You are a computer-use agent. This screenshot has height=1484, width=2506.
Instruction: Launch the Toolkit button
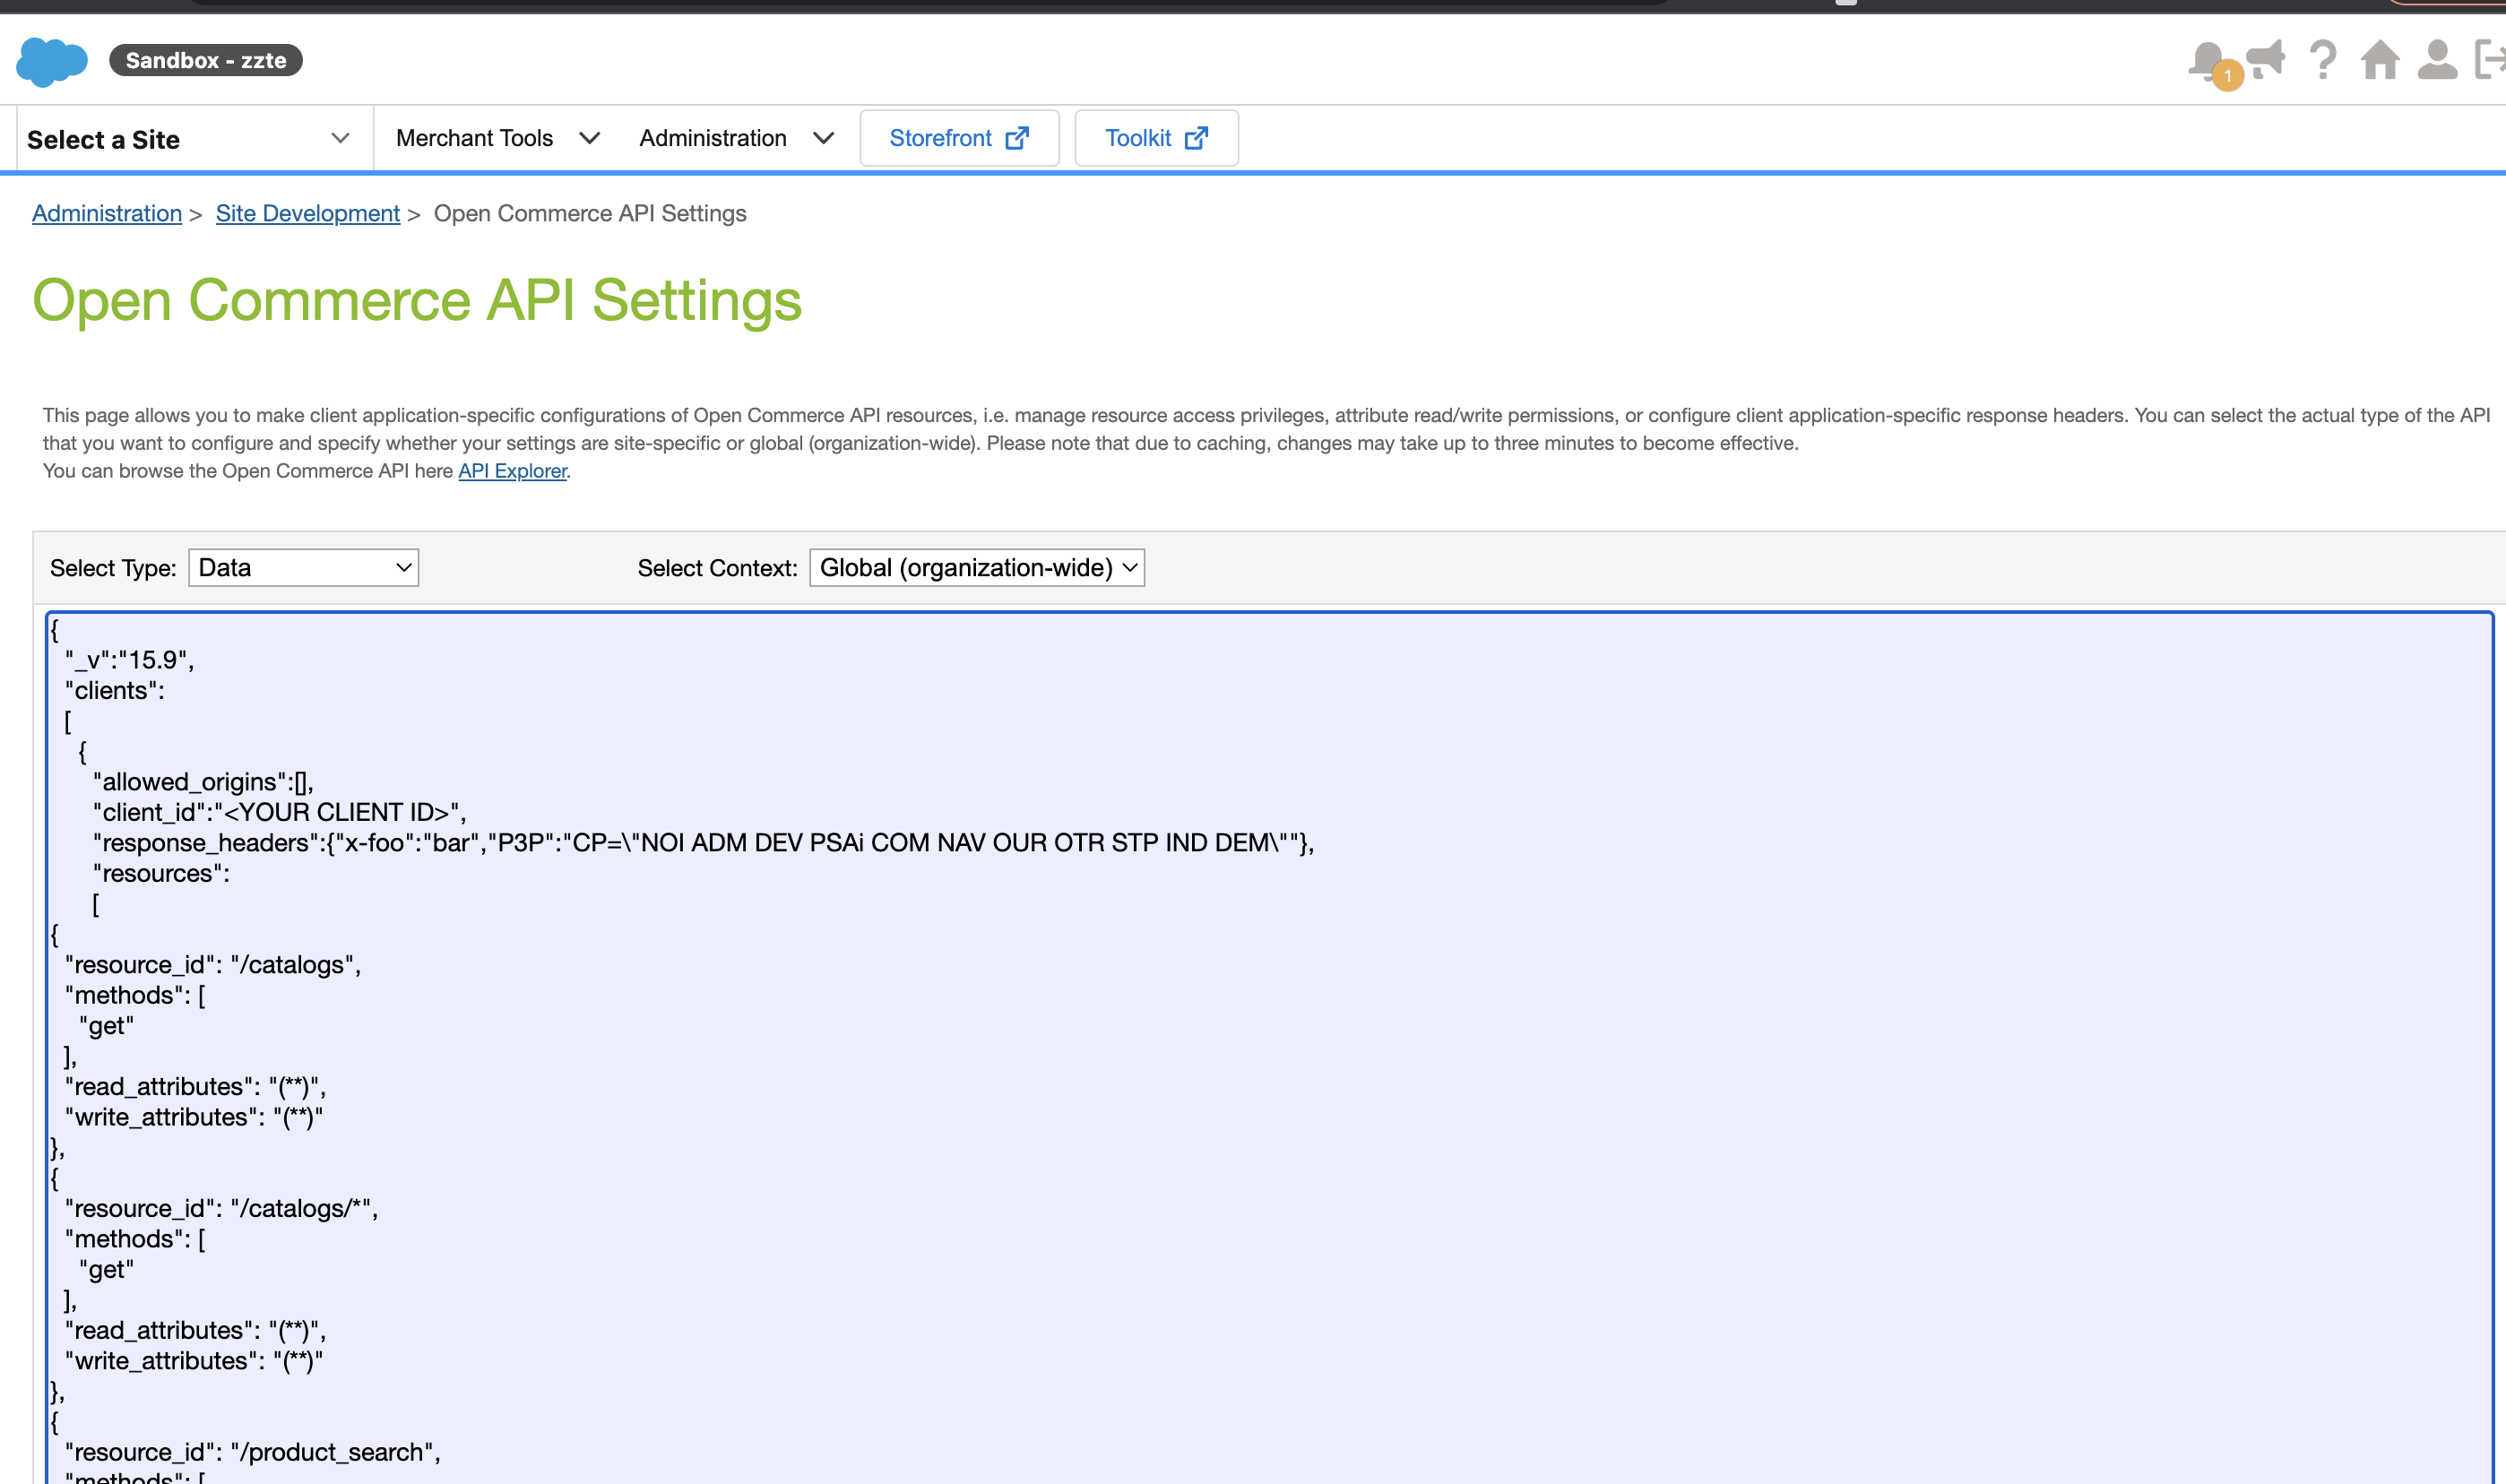[1156, 138]
